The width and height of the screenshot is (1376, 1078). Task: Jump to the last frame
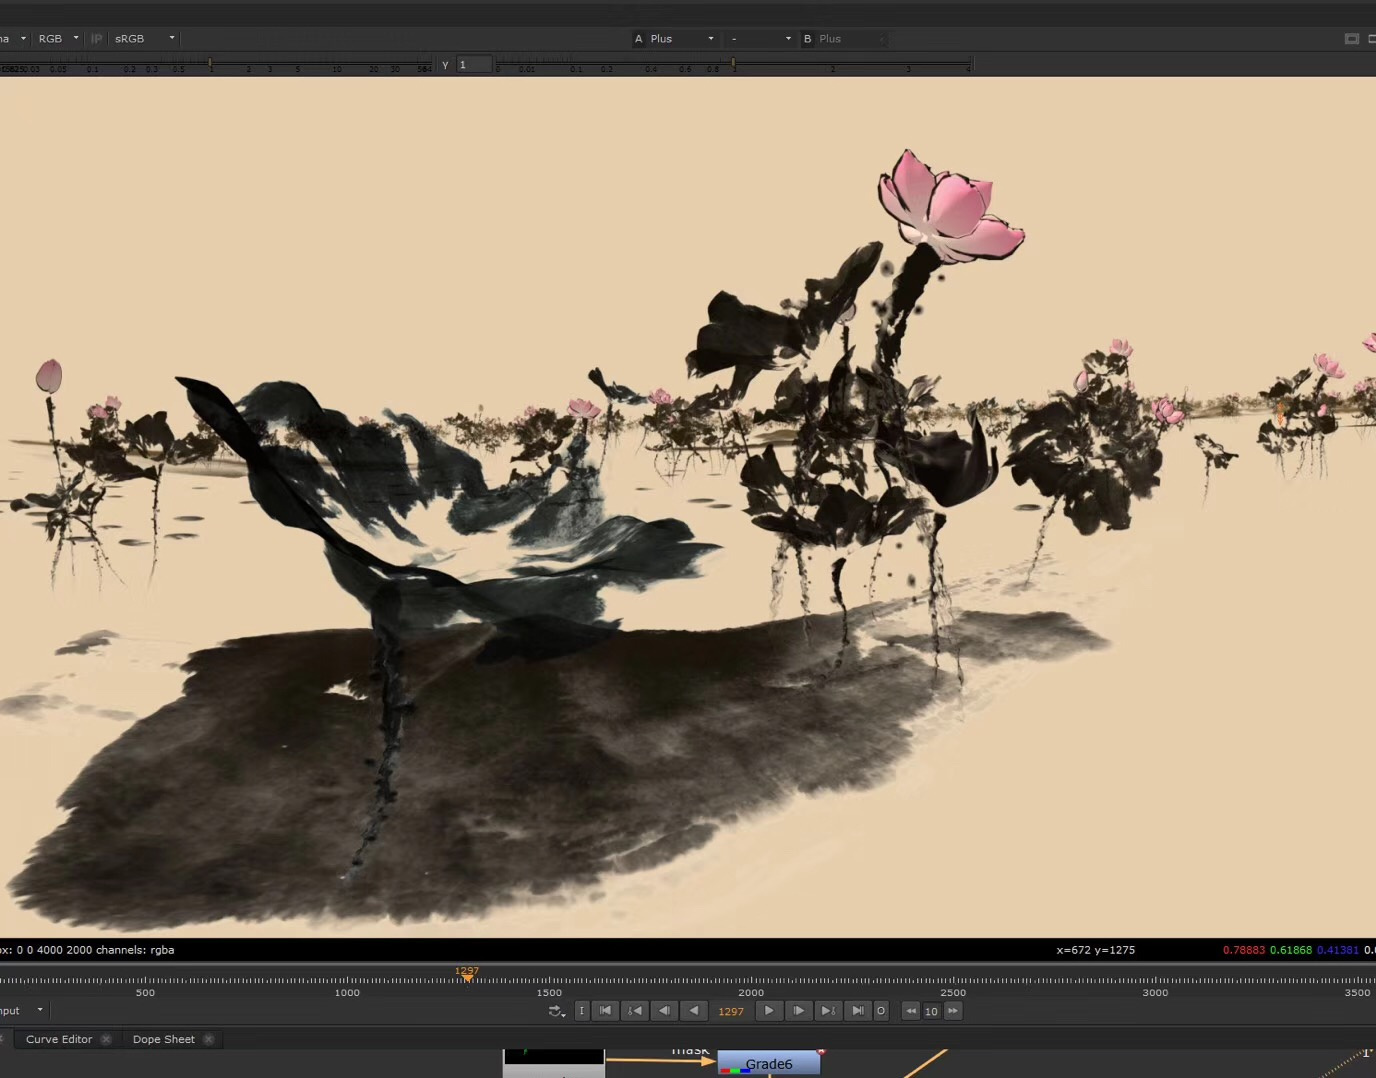coord(857,1011)
